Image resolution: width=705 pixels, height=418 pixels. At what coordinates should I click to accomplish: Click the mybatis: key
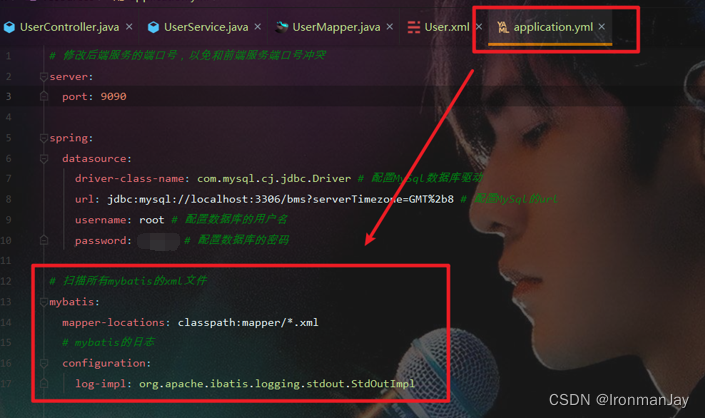click(74, 302)
